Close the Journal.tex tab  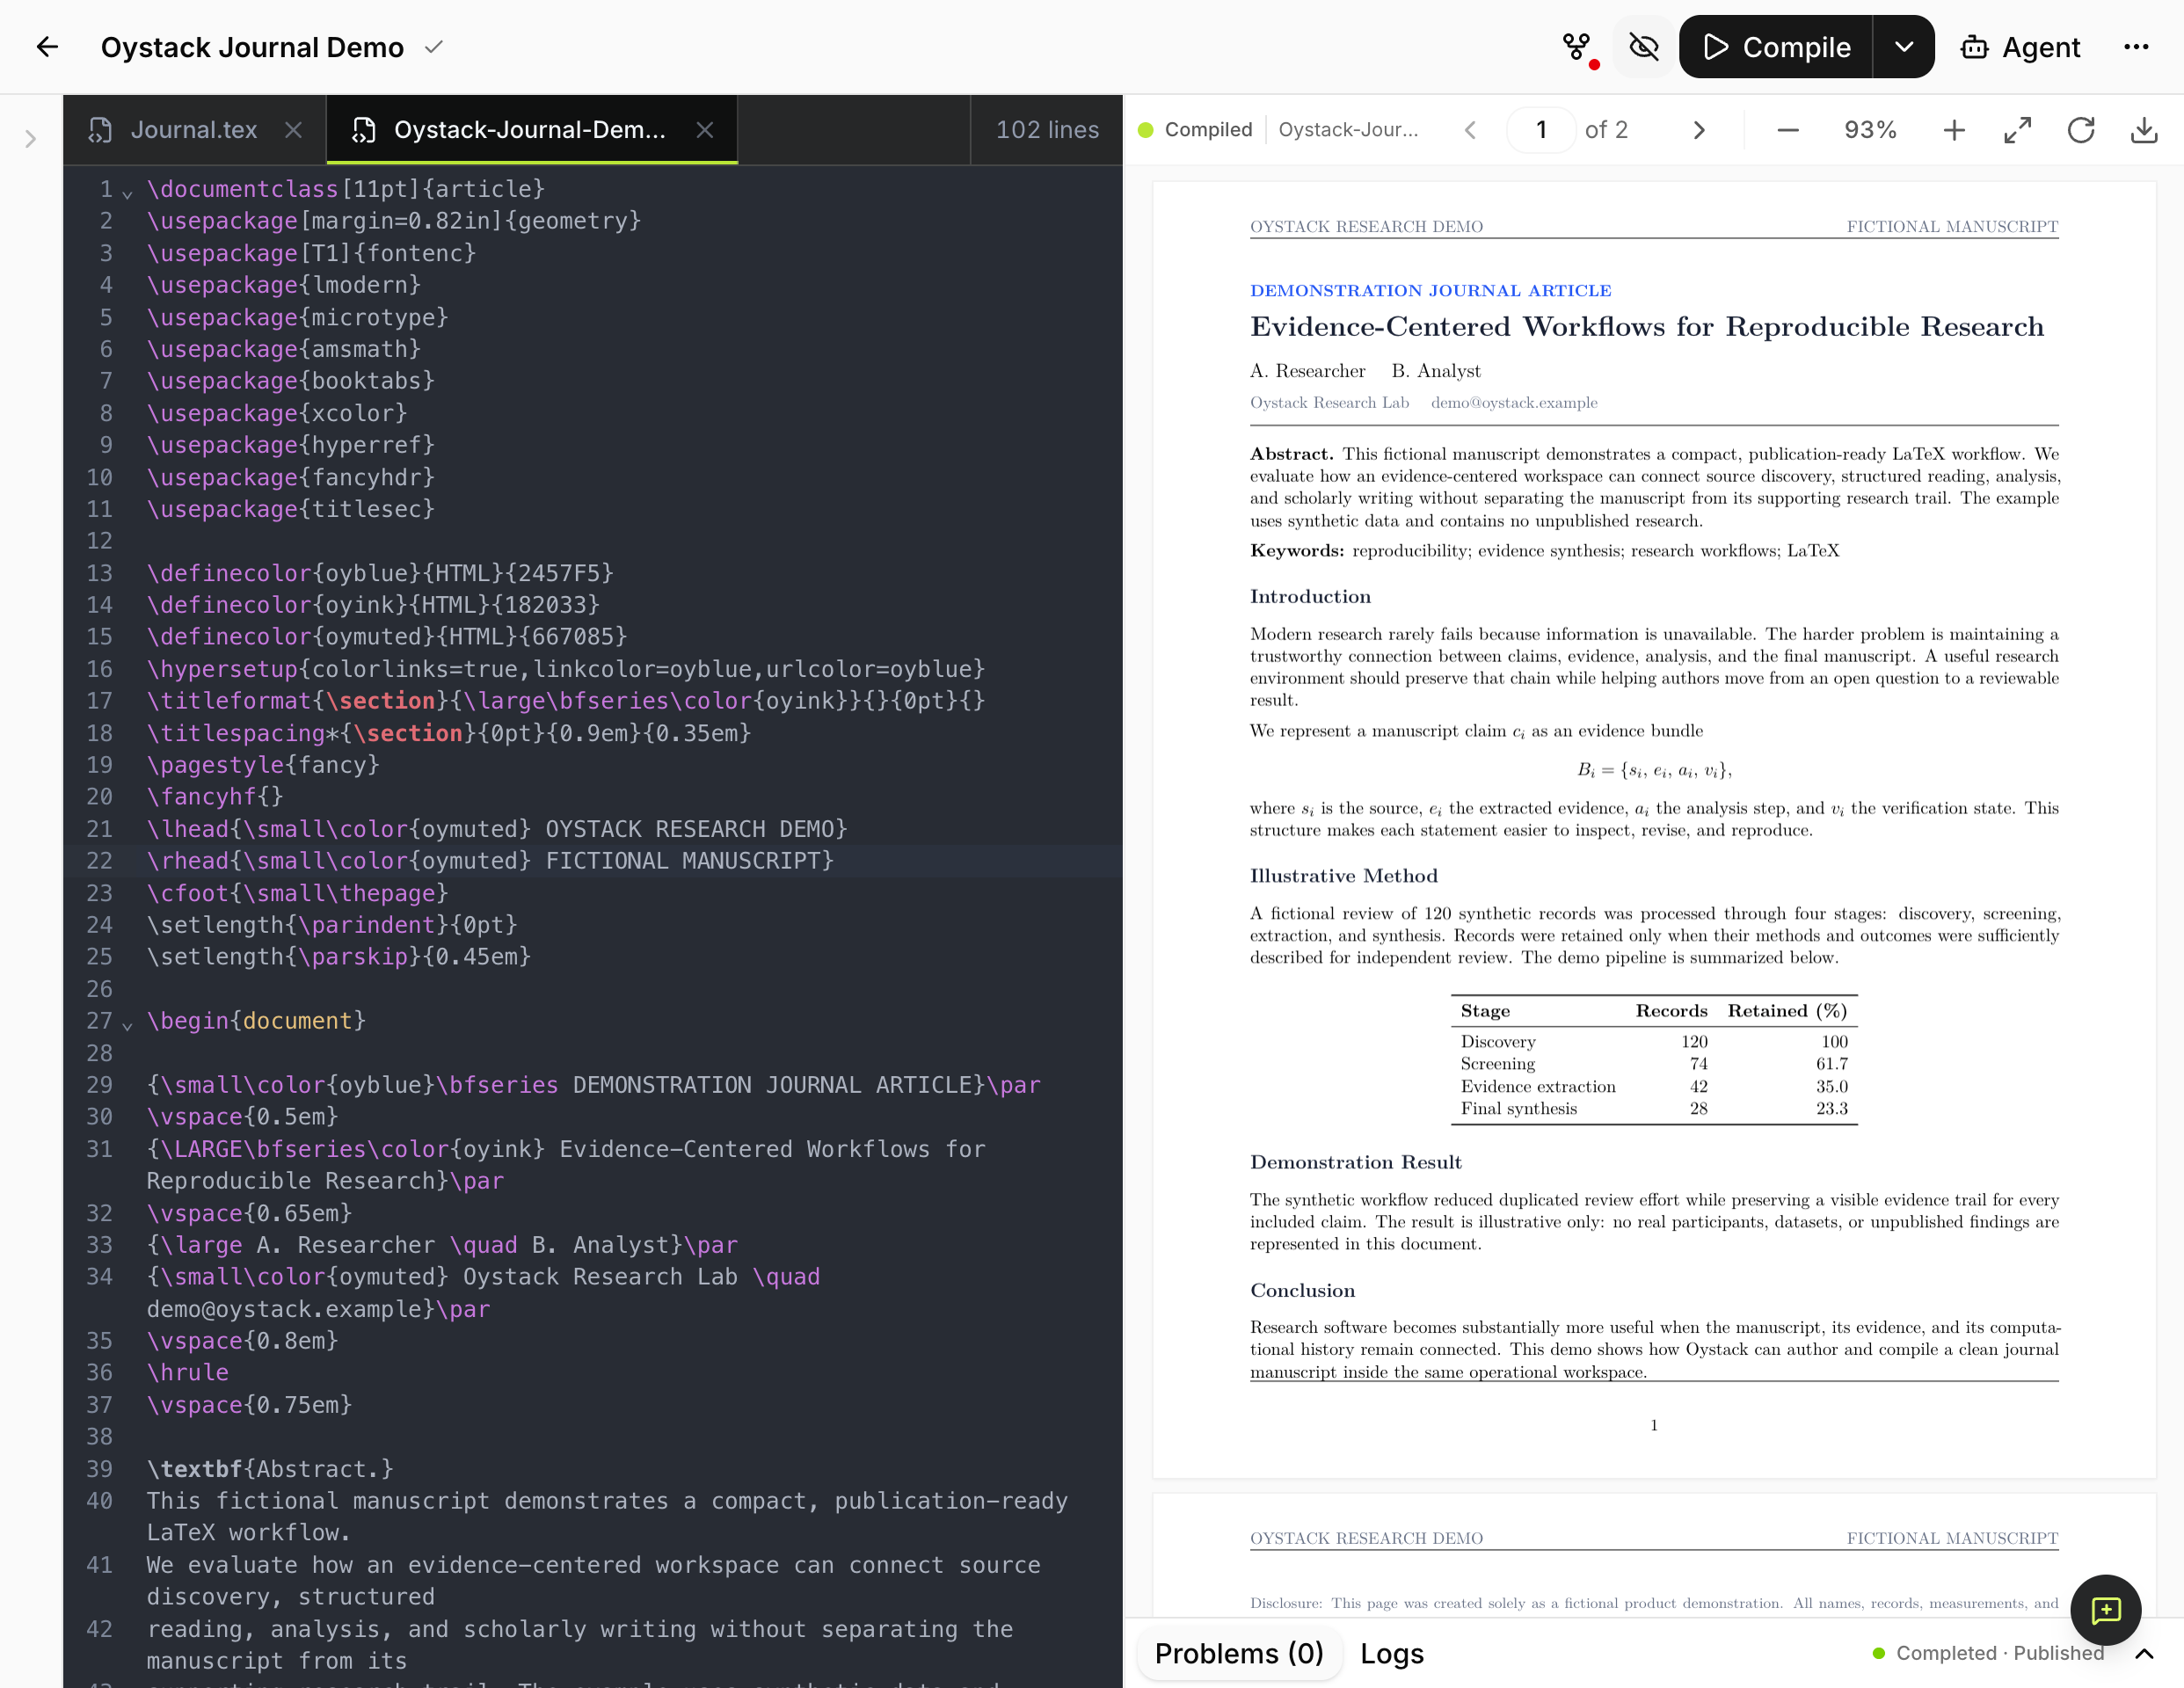tap(293, 130)
